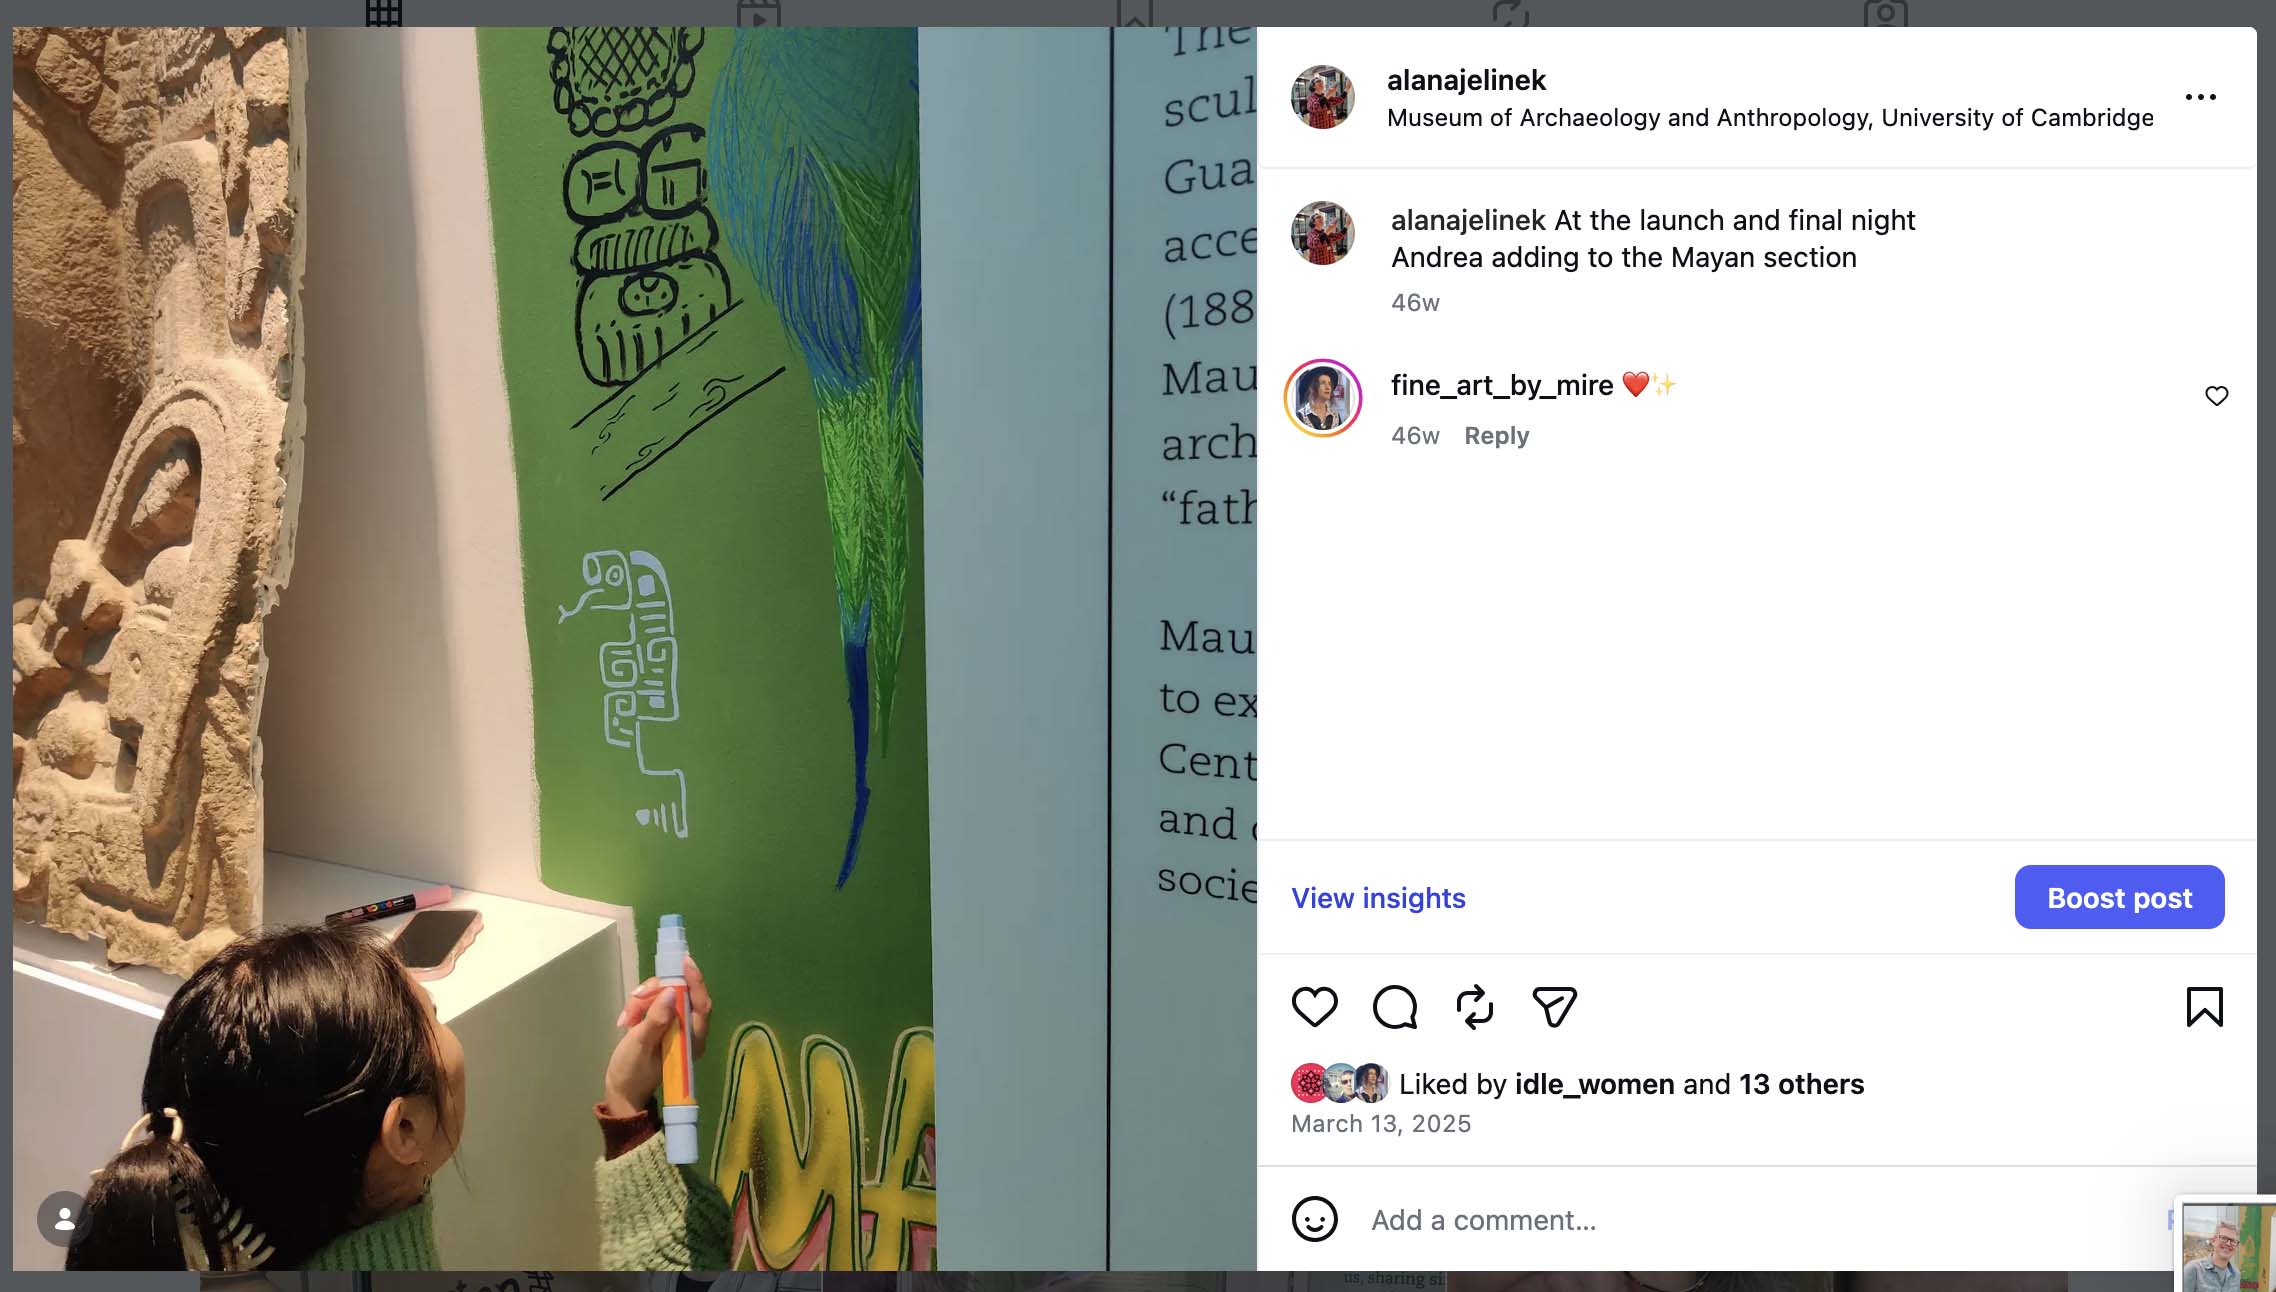
Task: Open Museum of Archaeology and Anthropology location
Action: [1770, 118]
